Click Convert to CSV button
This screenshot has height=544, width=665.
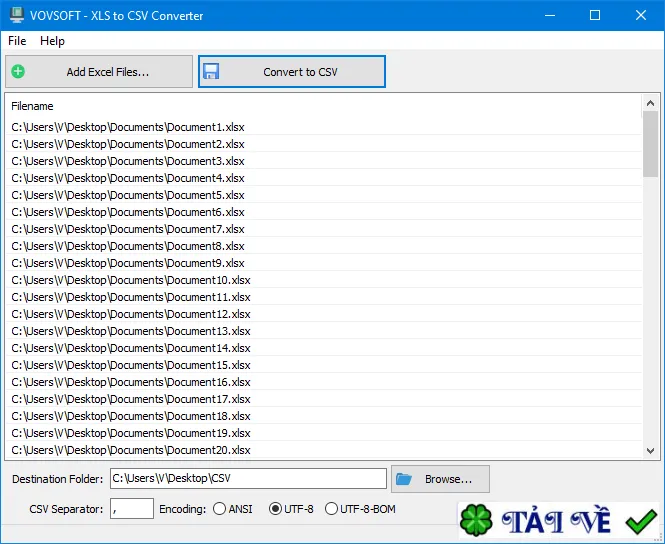tap(292, 72)
